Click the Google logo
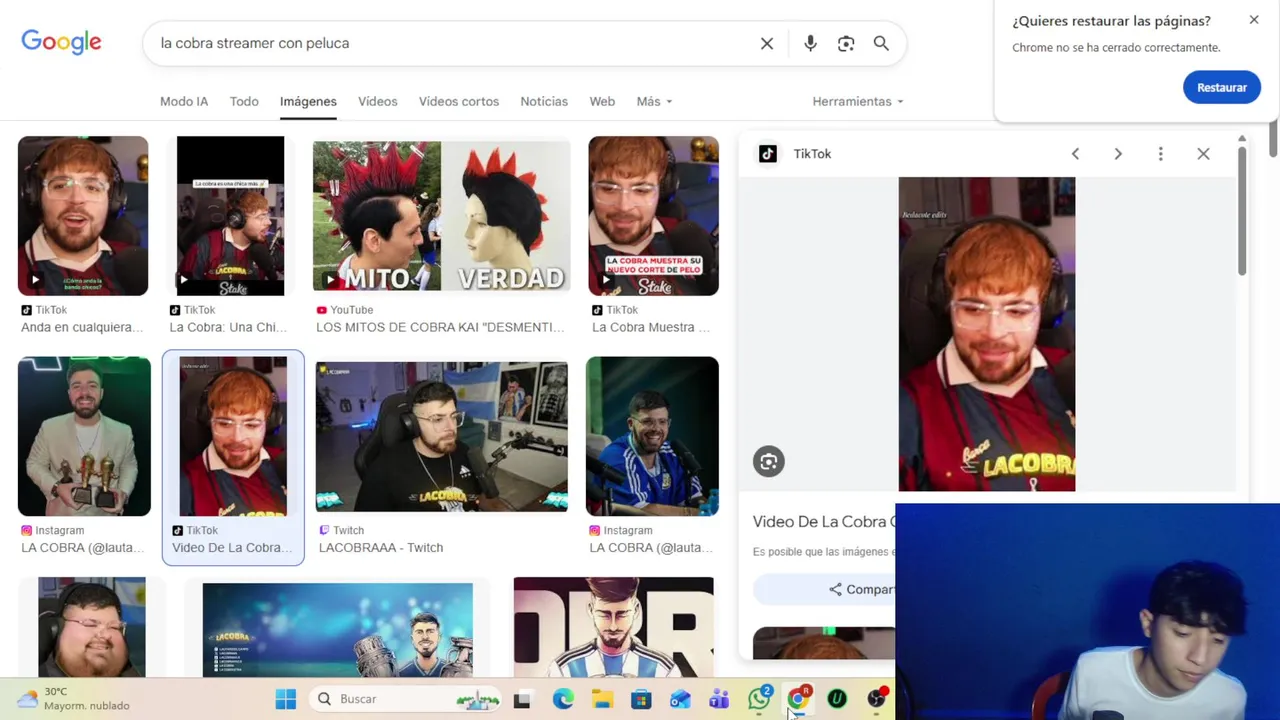This screenshot has height=720, width=1280. pyautogui.click(x=61, y=42)
